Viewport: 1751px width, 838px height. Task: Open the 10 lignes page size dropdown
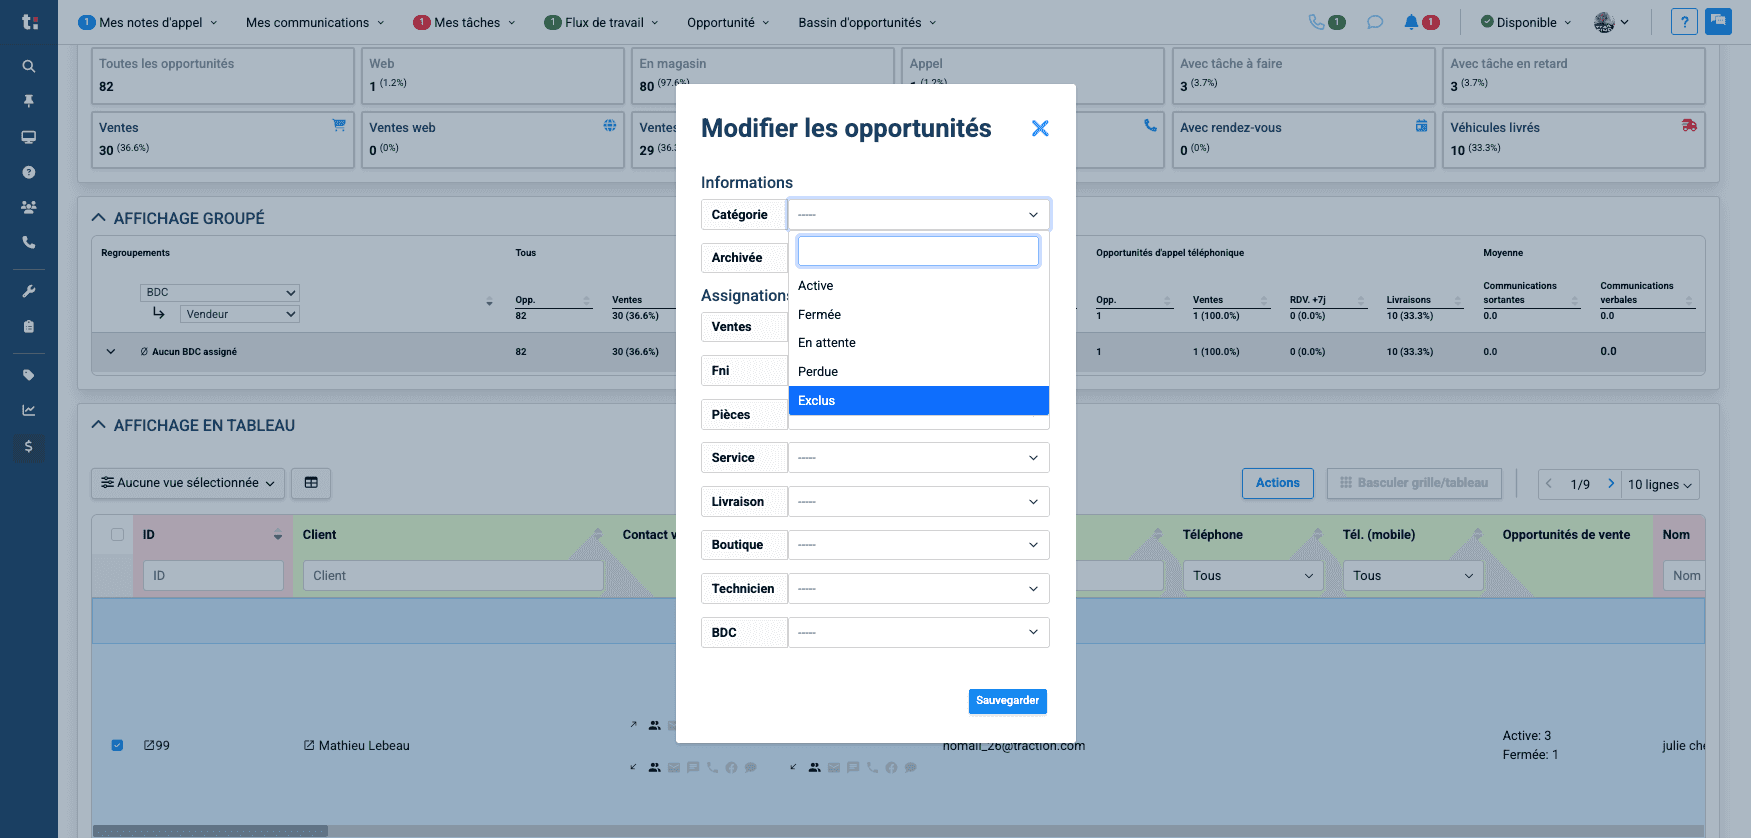(1660, 484)
